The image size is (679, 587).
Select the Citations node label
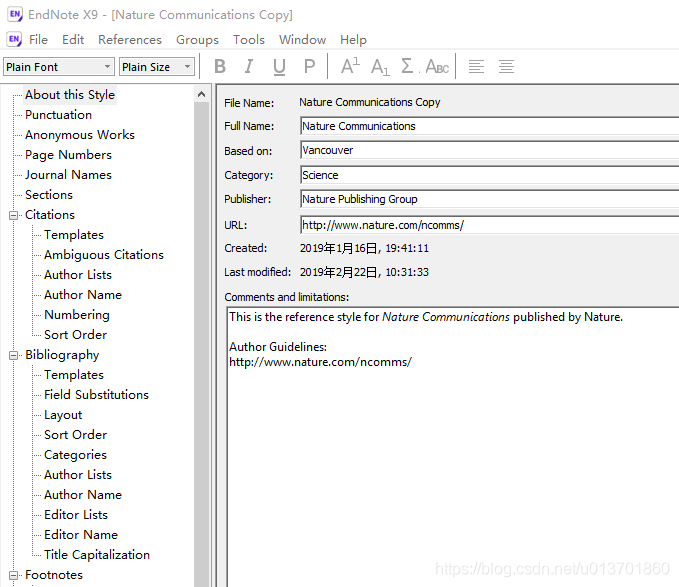point(50,215)
